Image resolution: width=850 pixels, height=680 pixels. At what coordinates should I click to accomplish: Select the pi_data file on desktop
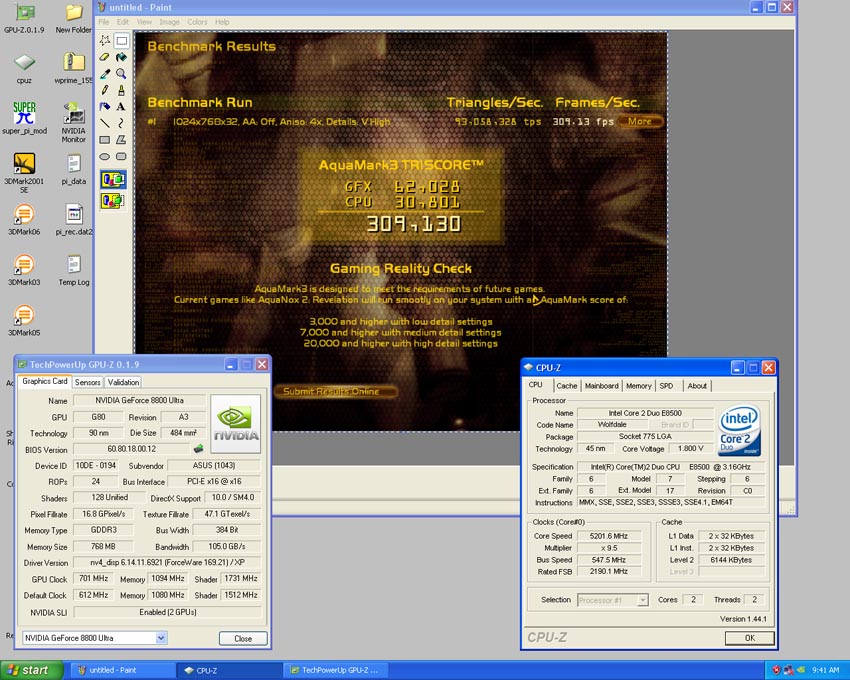74,169
